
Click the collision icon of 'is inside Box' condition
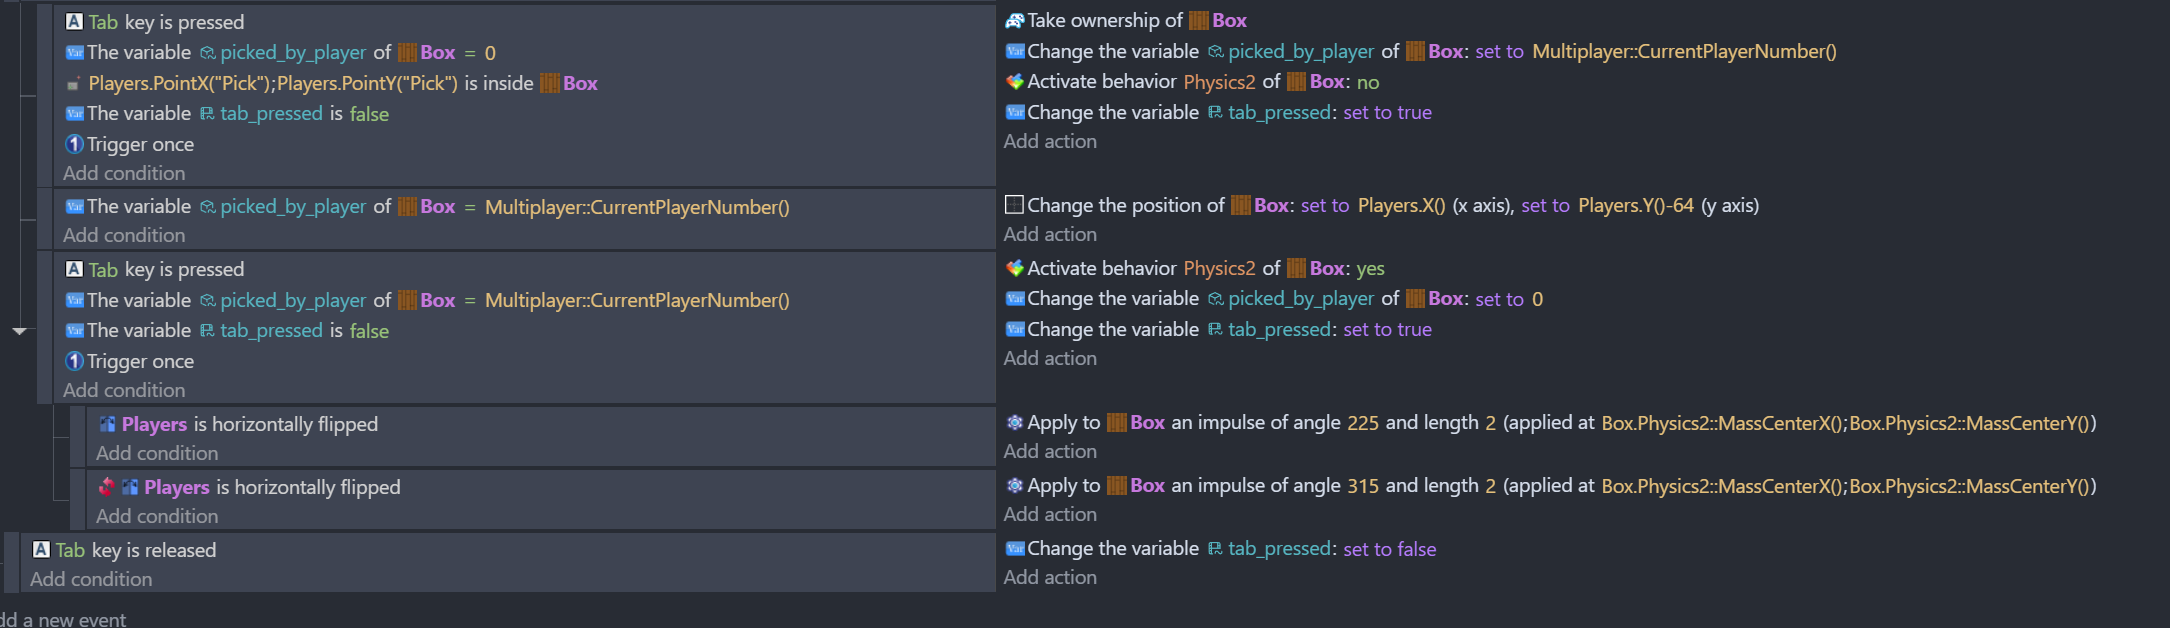(74, 83)
